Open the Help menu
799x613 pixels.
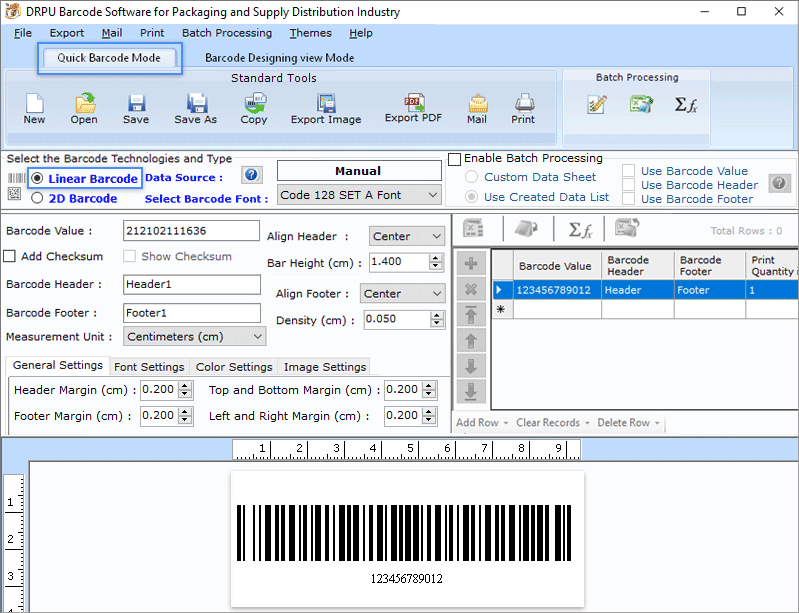(x=361, y=33)
